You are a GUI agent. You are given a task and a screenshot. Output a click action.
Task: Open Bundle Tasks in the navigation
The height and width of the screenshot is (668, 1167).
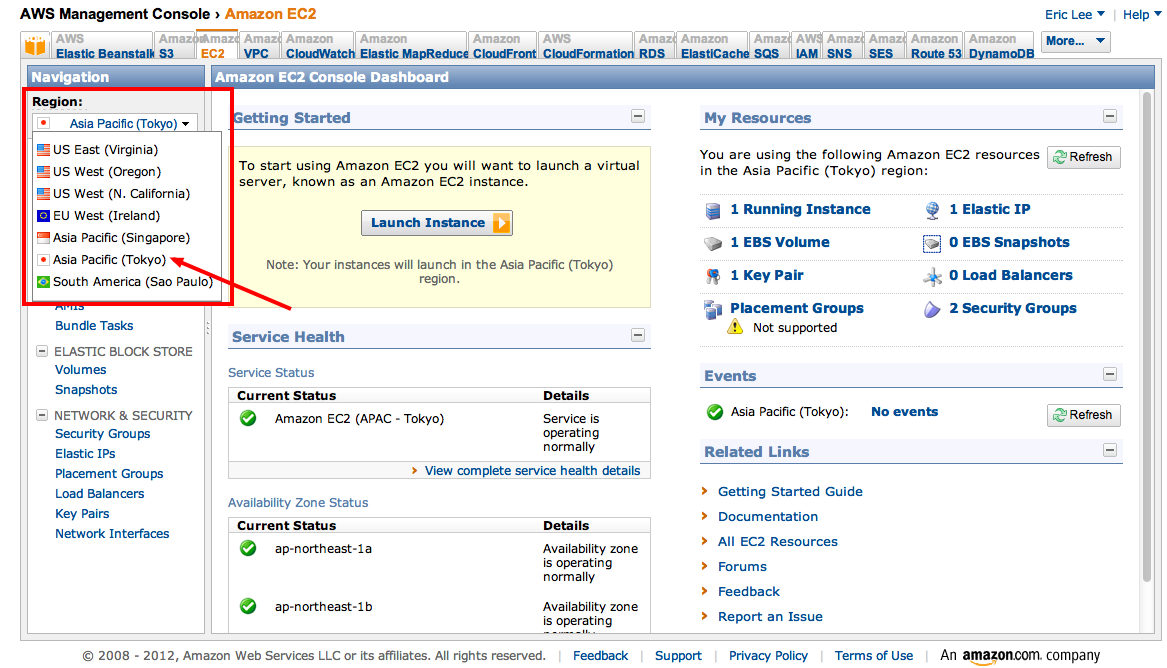coord(94,326)
